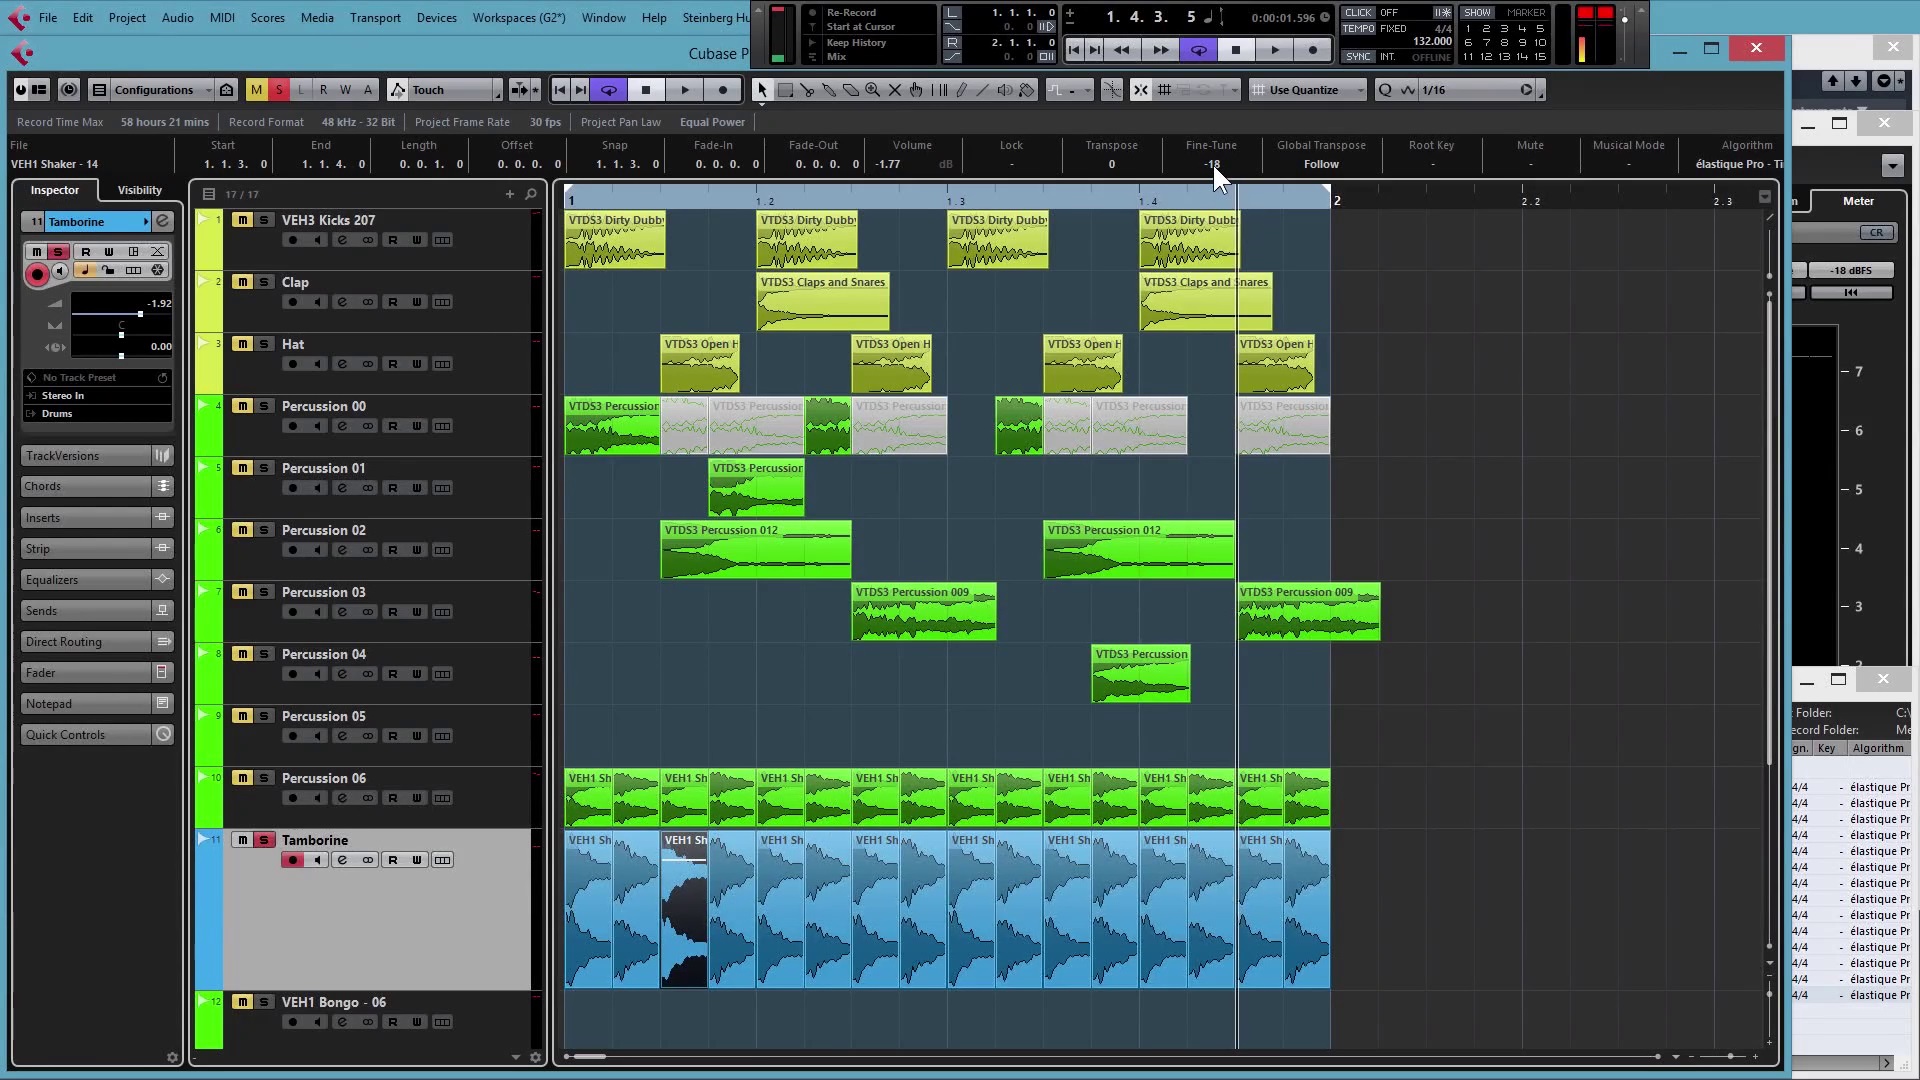
Task: Add a track with the plus icon
Action: (x=510, y=194)
